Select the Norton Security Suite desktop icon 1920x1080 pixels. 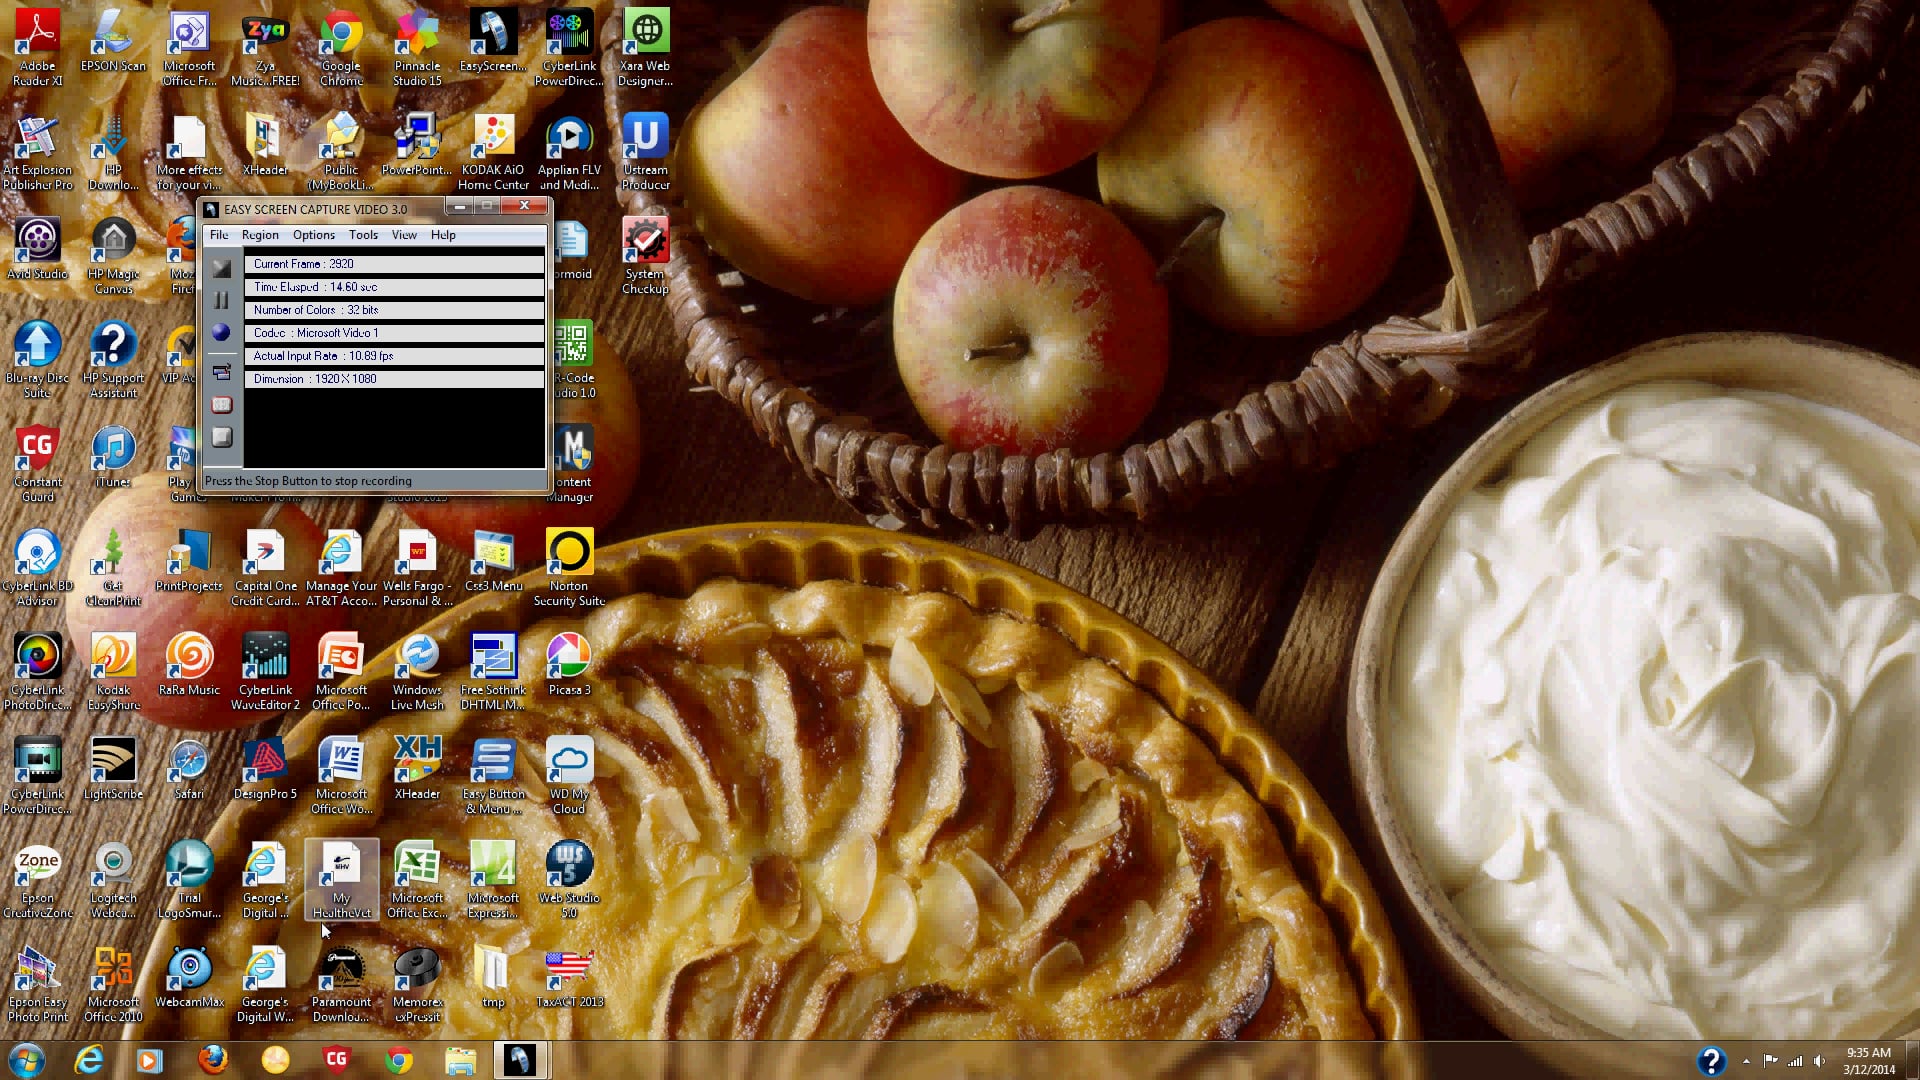(x=569, y=568)
